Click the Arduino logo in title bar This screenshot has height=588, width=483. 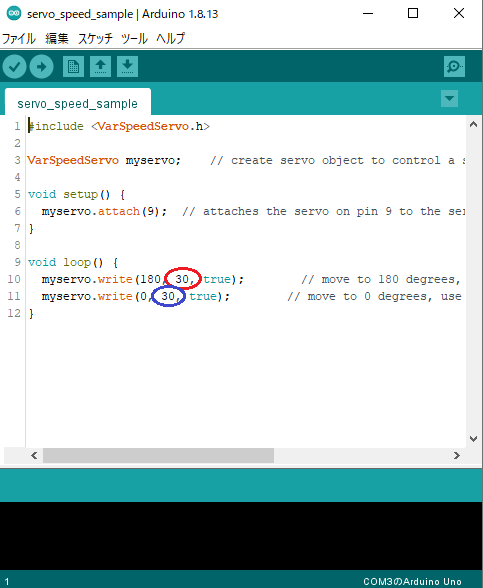pyautogui.click(x=14, y=14)
